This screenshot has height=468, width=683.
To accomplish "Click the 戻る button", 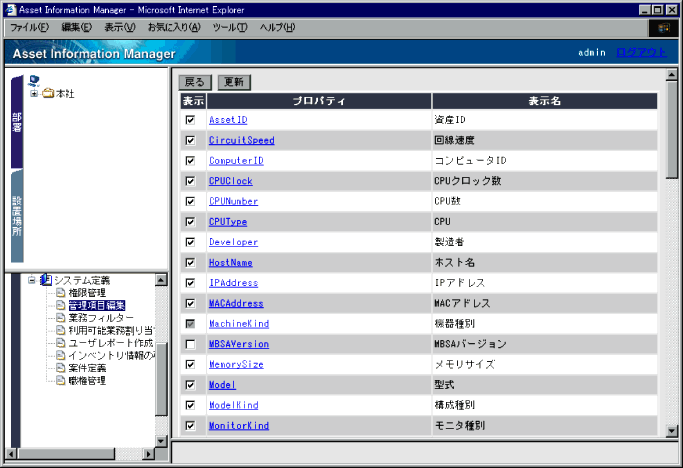I will (x=195, y=82).
